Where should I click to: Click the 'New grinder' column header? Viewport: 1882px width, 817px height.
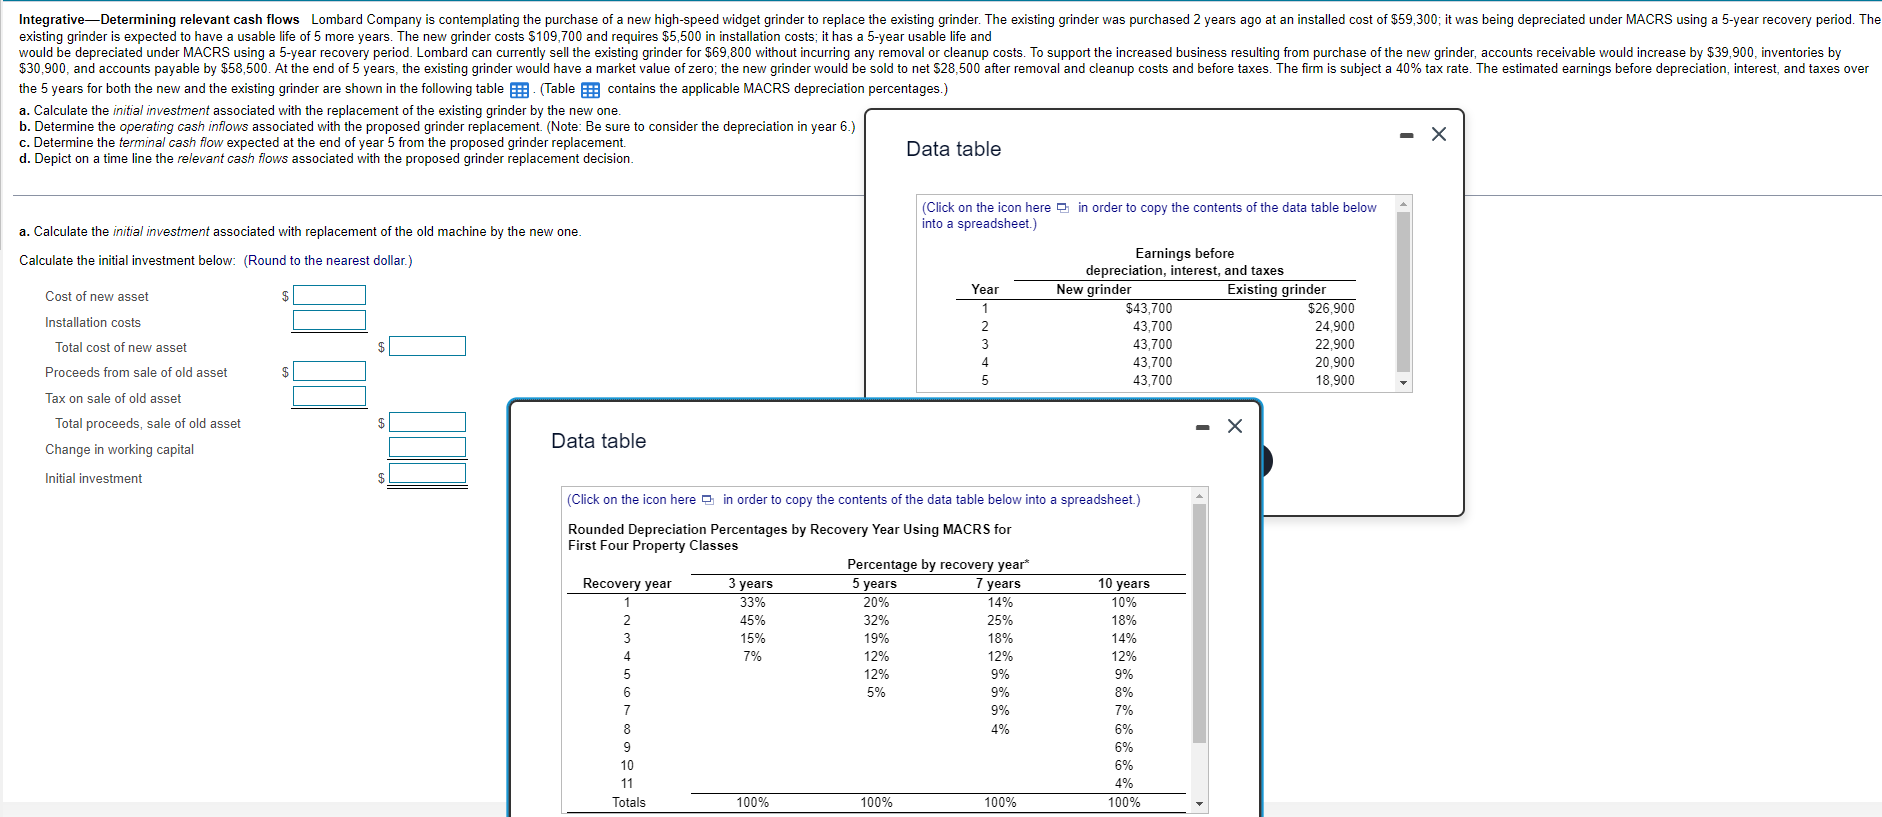(x=1094, y=290)
